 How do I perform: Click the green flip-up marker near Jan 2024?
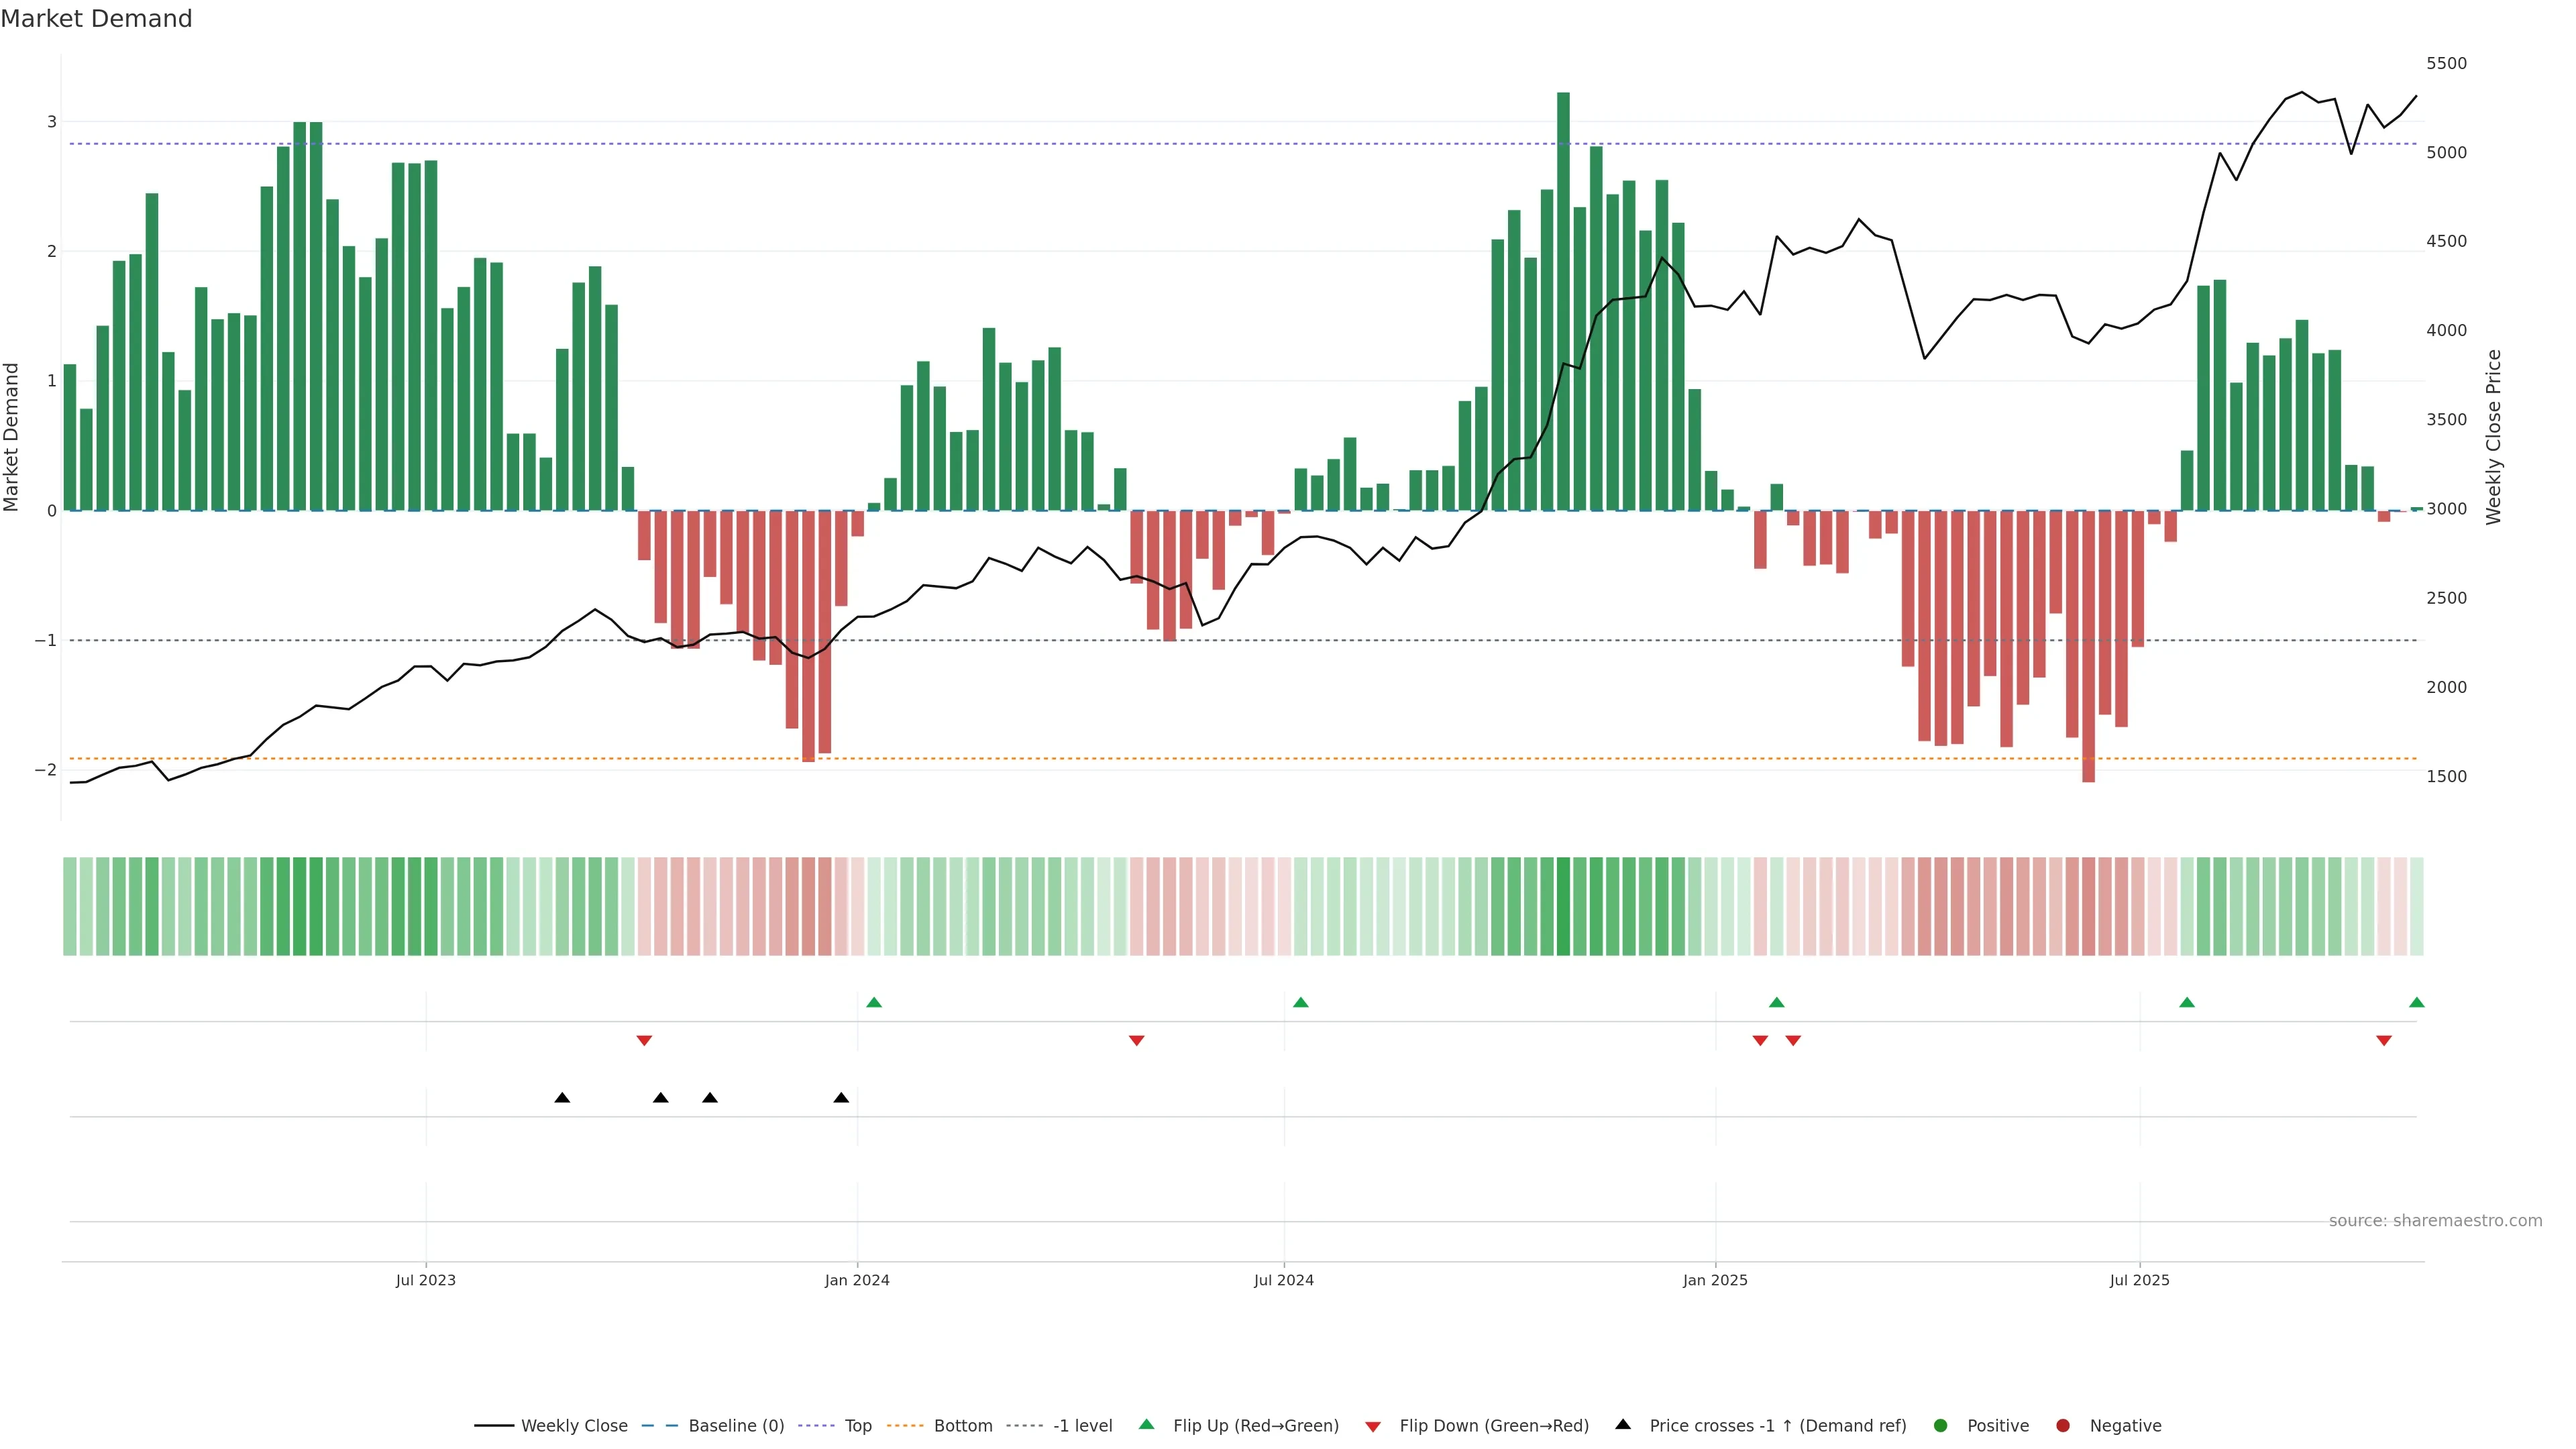(x=874, y=1002)
